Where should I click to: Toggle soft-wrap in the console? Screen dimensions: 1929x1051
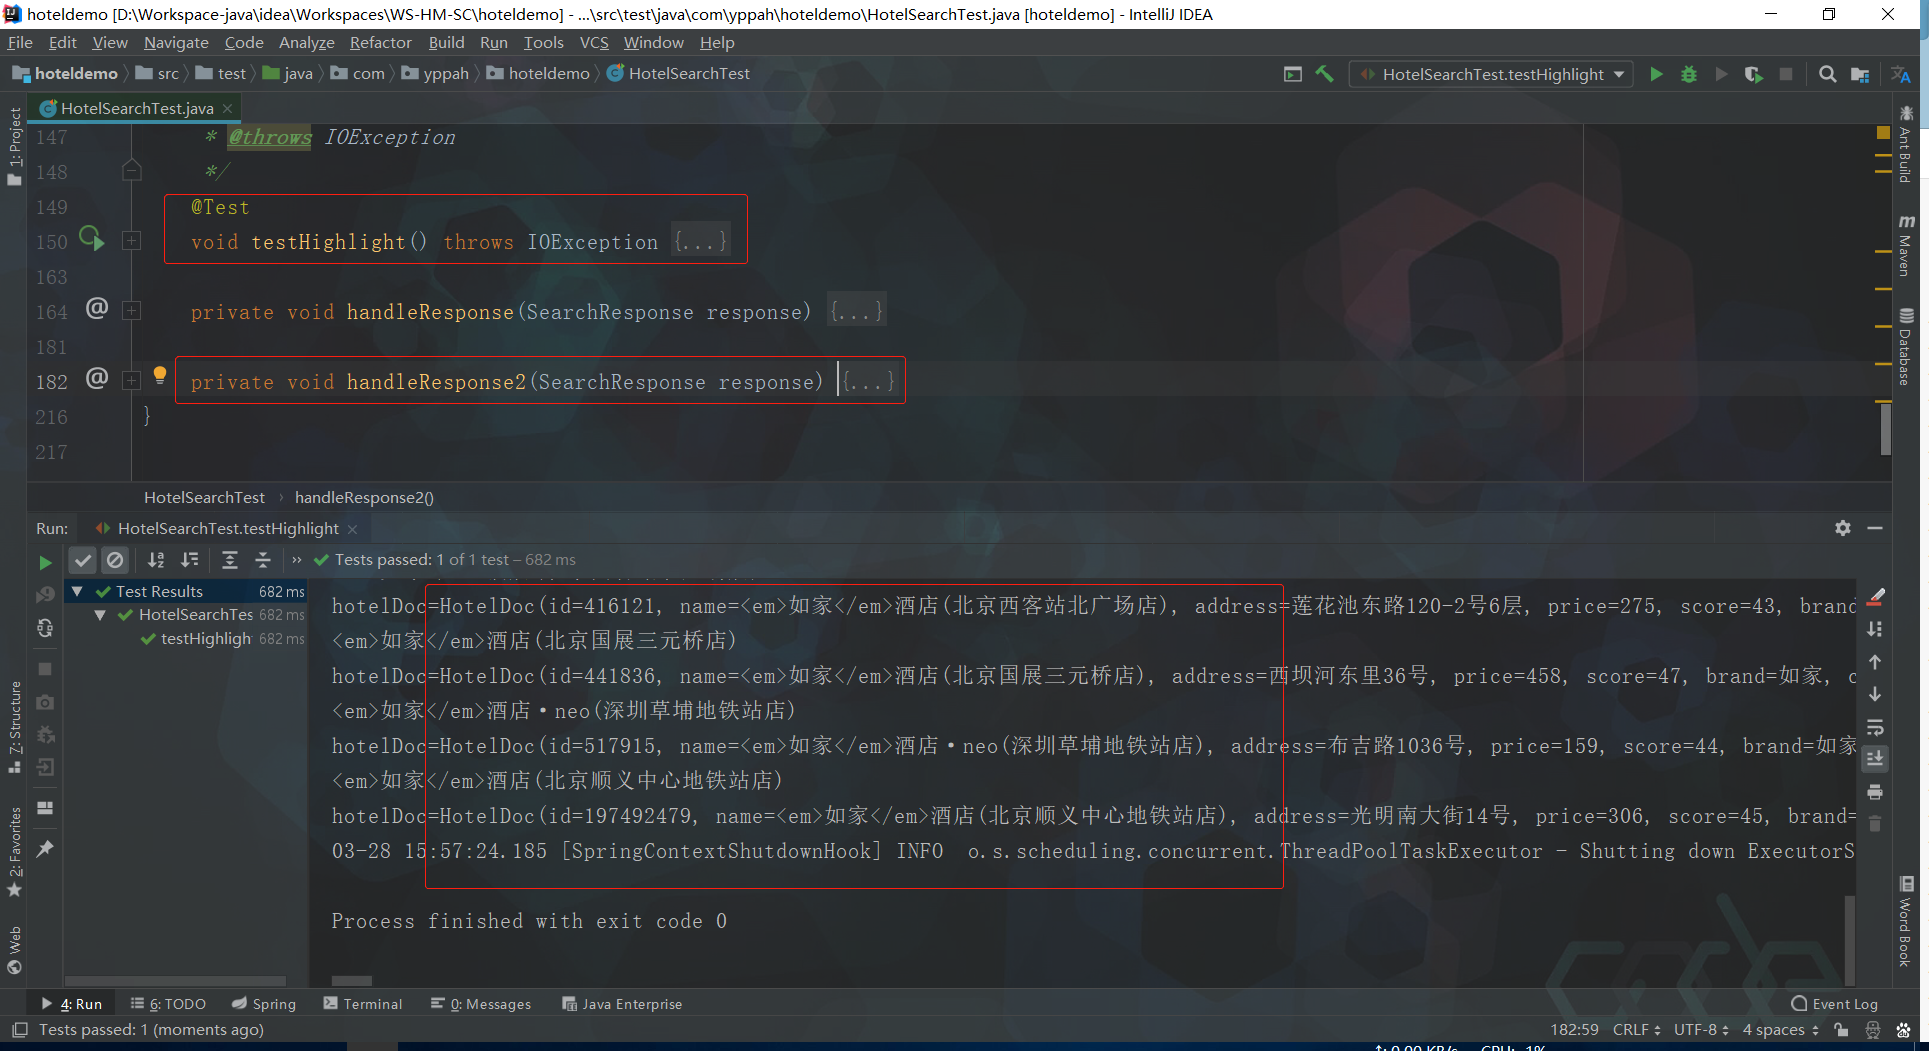(1875, 727)
